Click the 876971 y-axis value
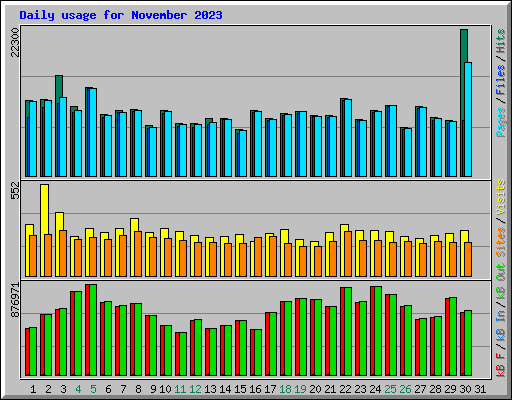512x400 pixels. tap(15, 300)
